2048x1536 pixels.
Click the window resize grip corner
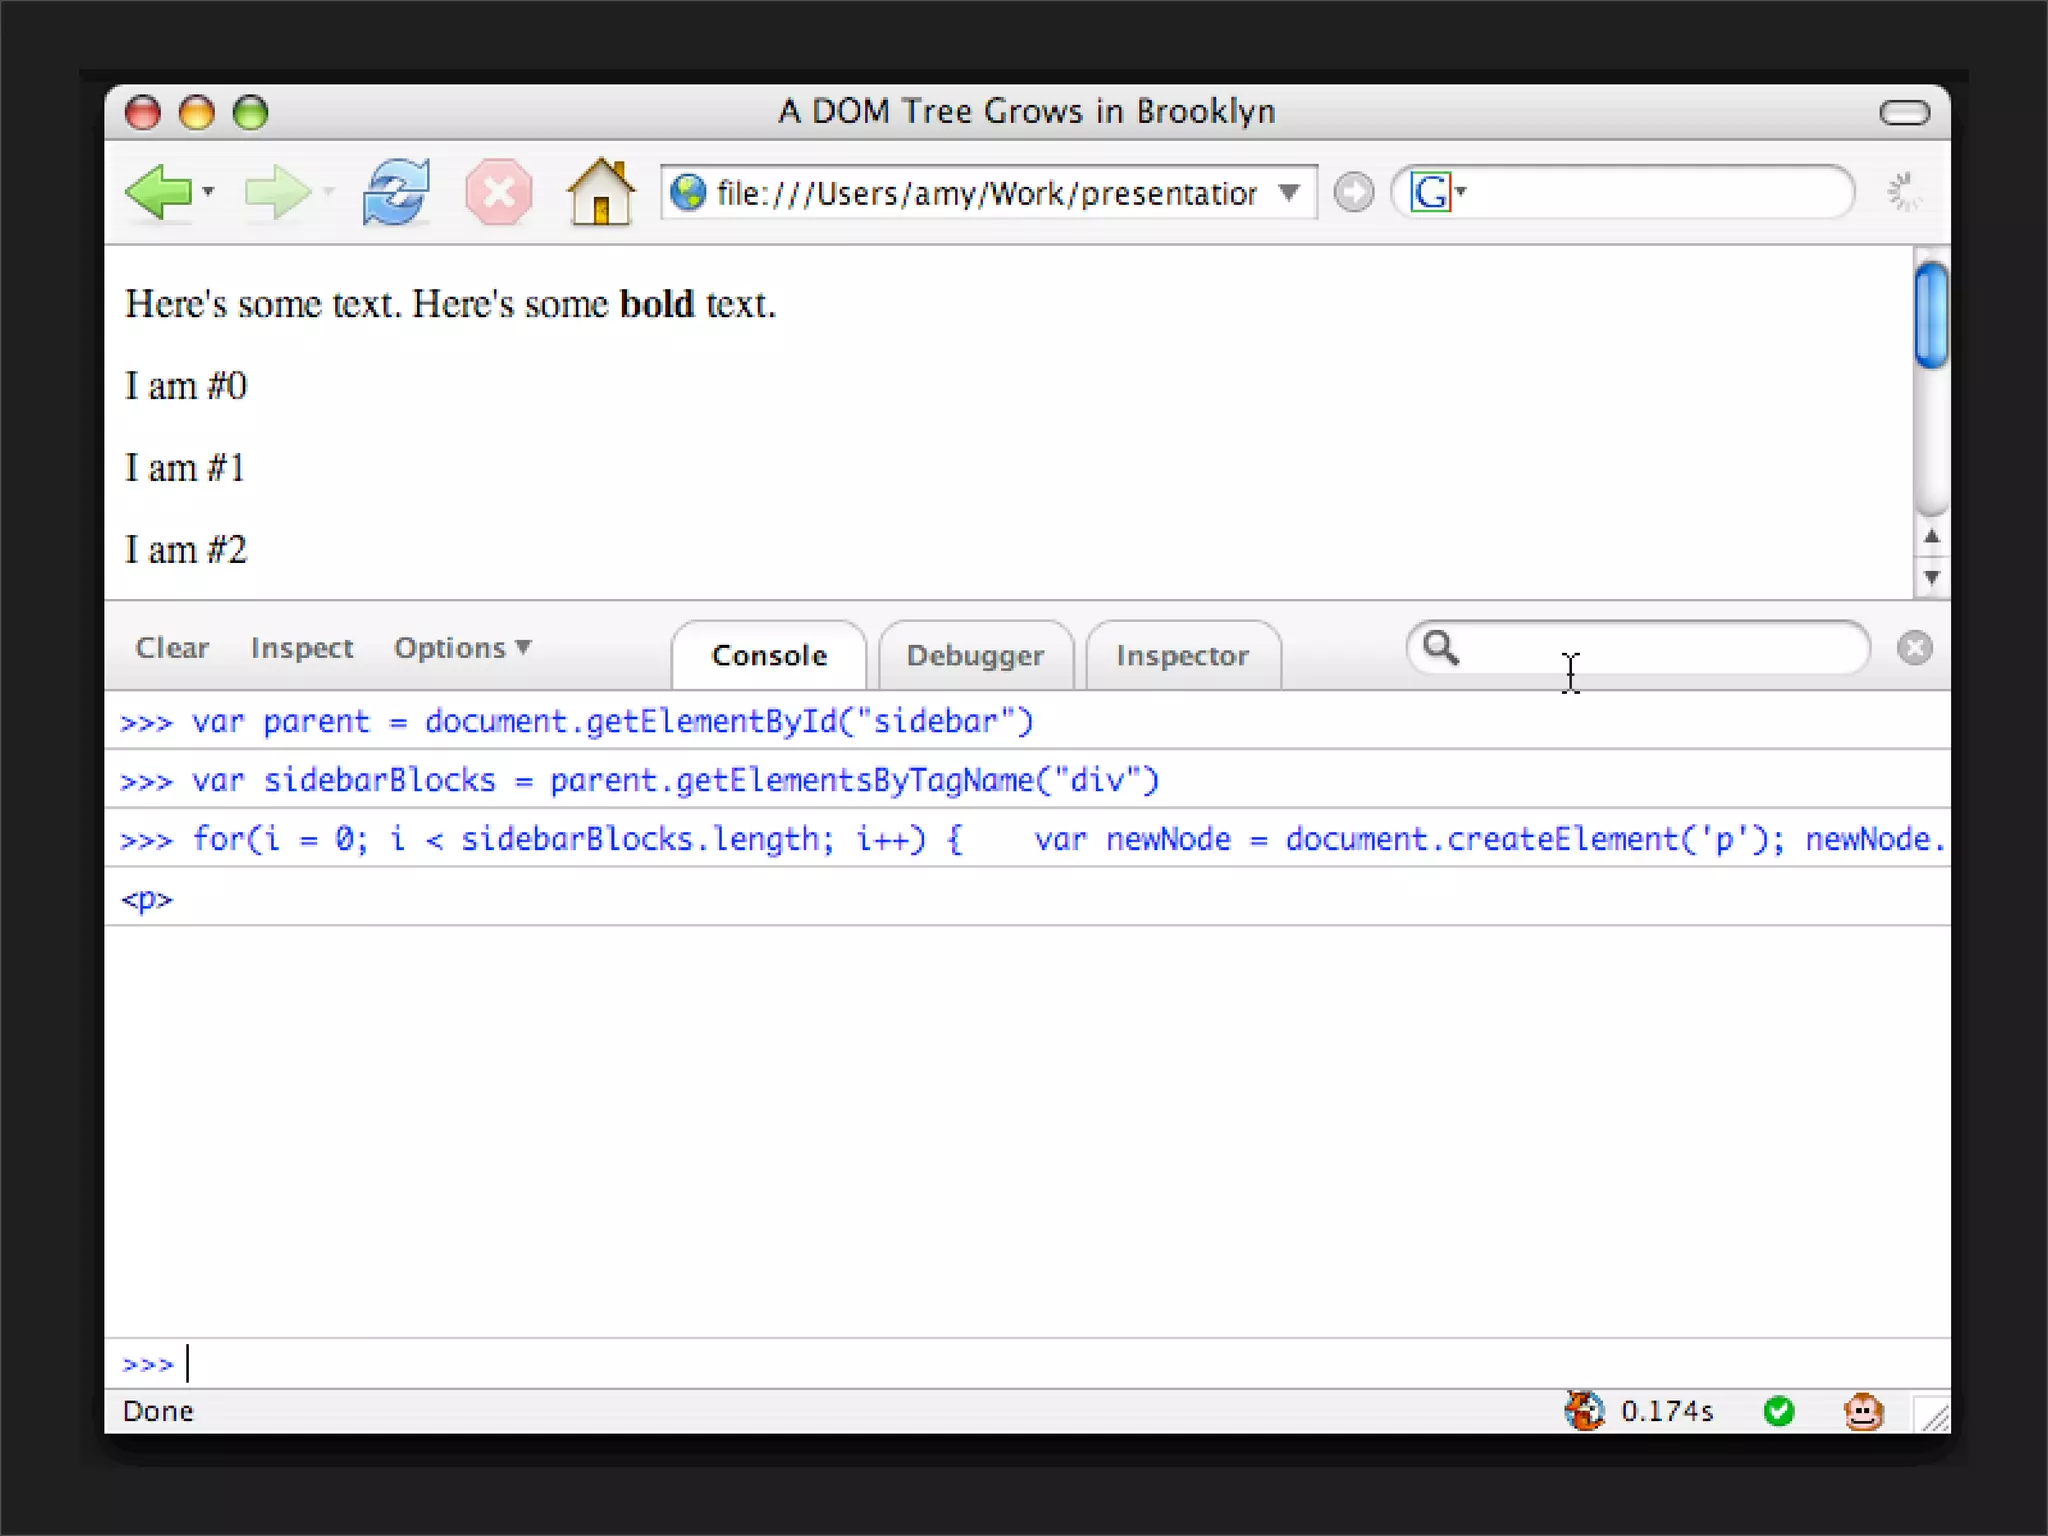click(x=1934, y=1415)
